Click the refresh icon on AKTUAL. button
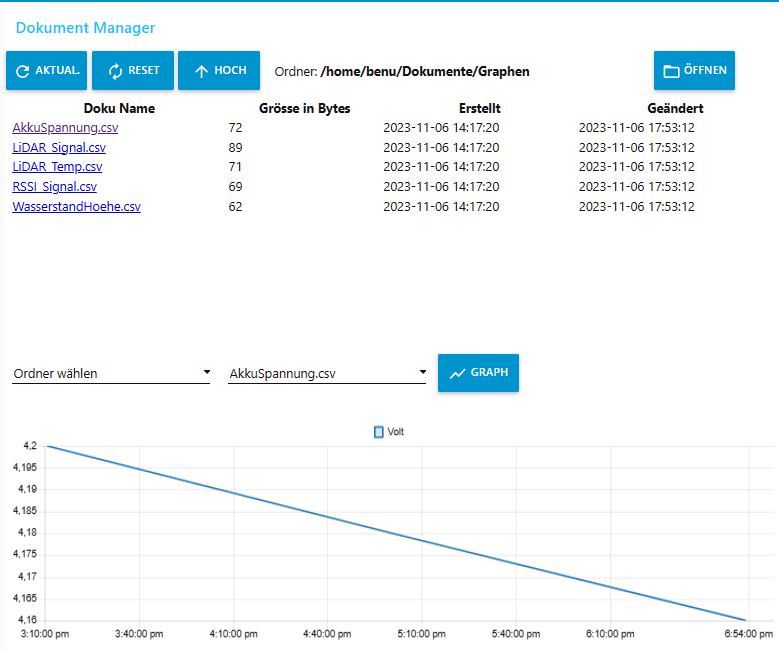The image size is (779, 650). pyautogui.click(x=23, y=71)
